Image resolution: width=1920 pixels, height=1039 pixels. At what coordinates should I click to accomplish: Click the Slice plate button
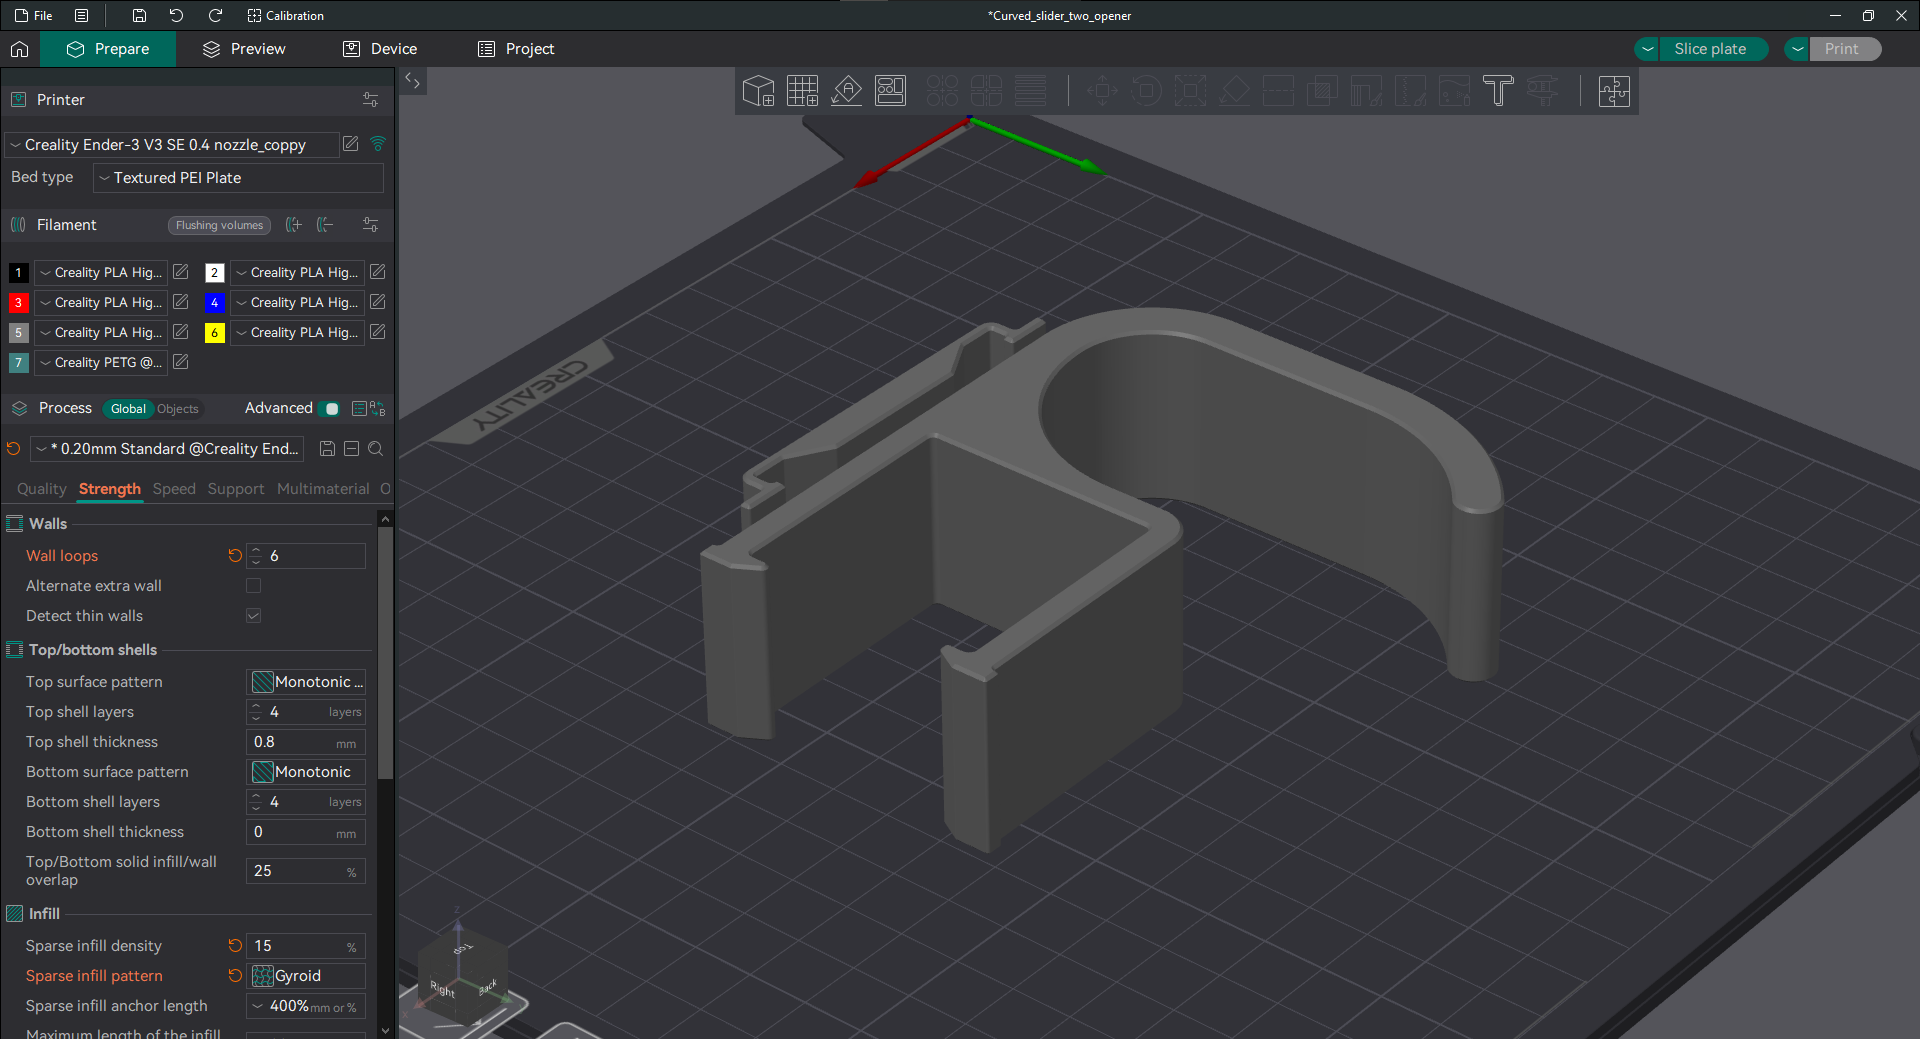1710,49
